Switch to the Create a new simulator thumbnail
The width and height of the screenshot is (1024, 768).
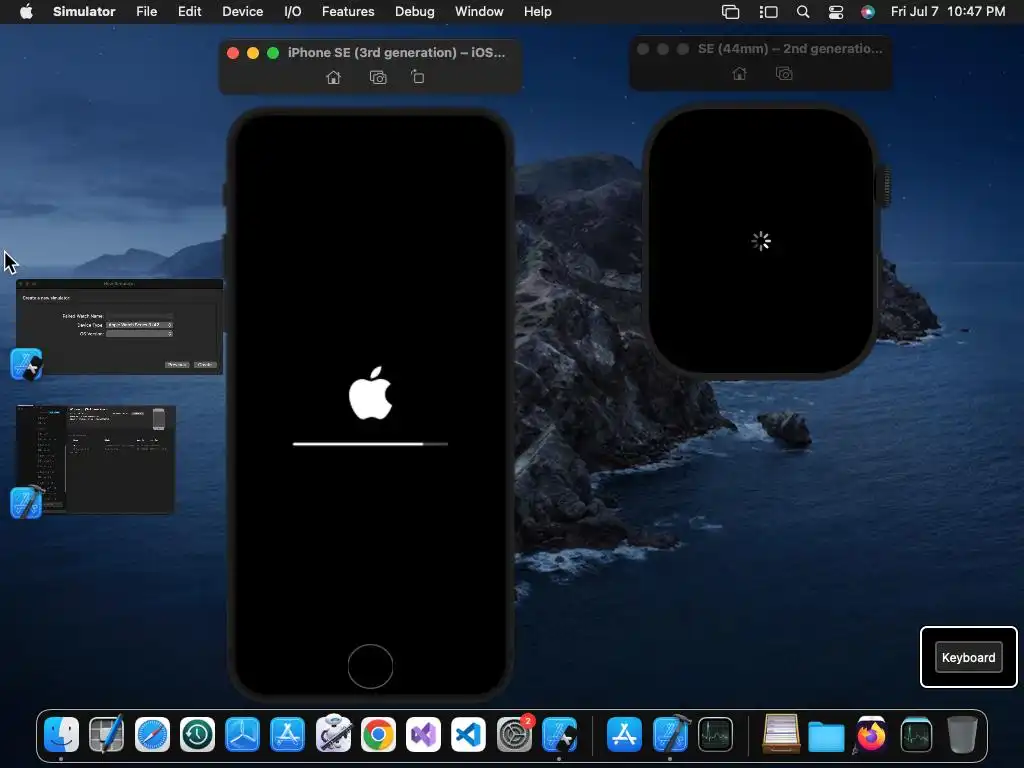[x=120, y=327]
